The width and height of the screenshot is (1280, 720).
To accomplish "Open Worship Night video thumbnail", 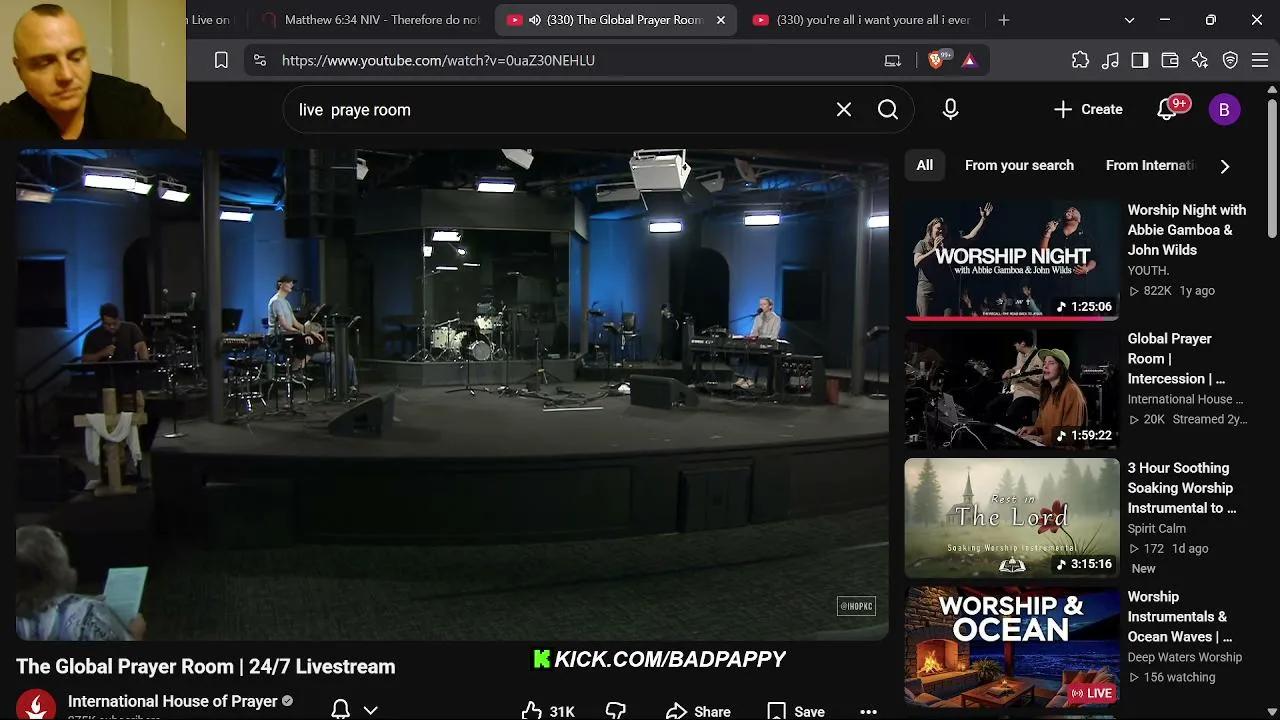I will [x=1012, y=260].
